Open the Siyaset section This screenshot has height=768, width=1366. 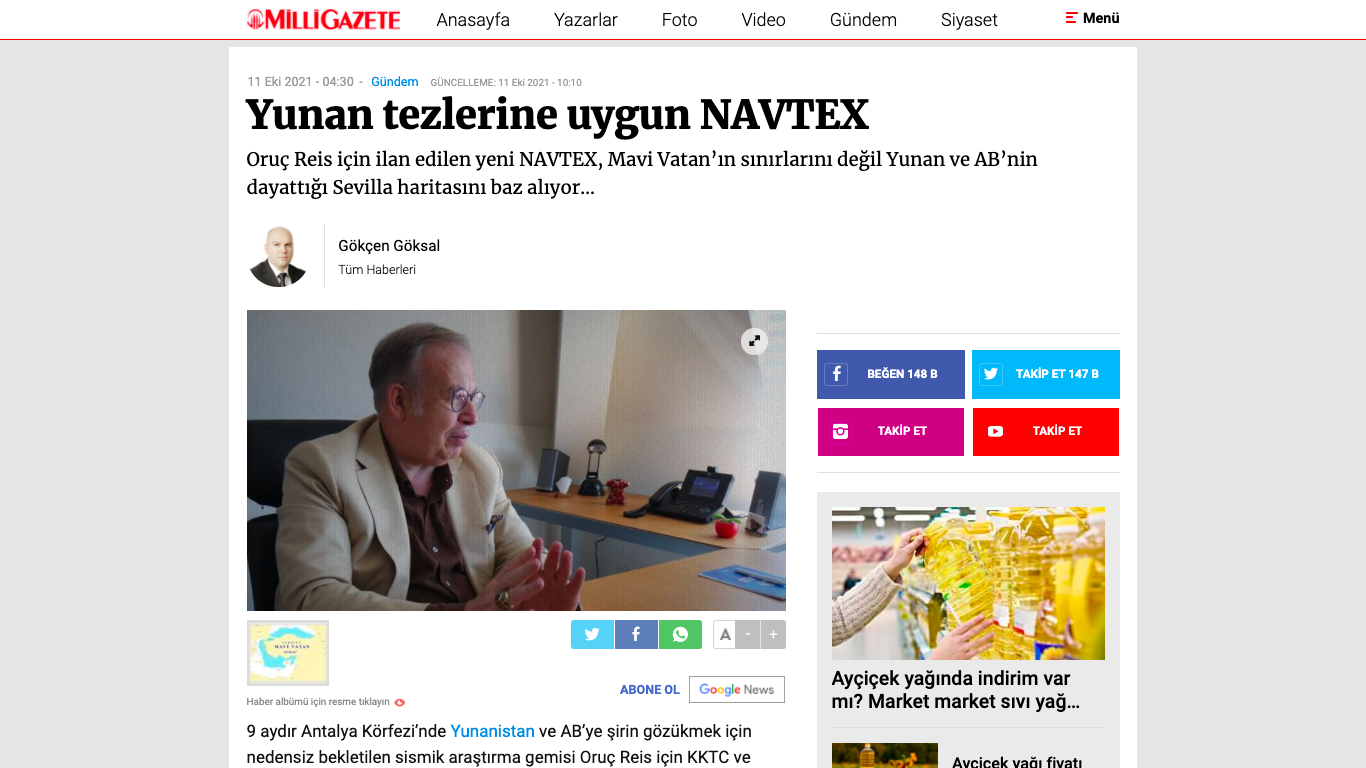click(x=969, y=20)
